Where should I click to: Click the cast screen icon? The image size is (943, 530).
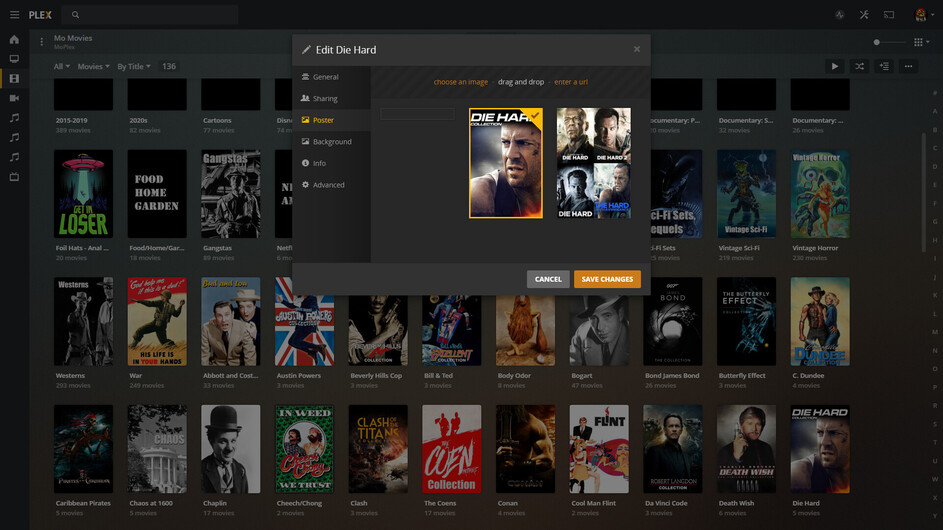point(889,14)
